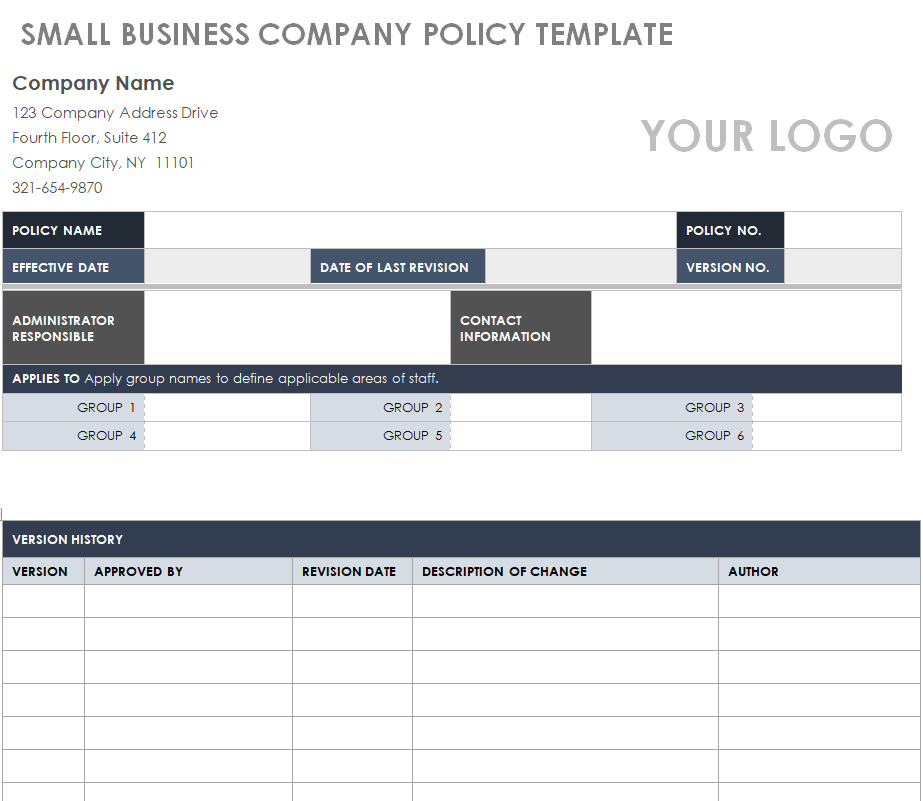
Task: Click the Description of Change column header
Action: (504, 572)
